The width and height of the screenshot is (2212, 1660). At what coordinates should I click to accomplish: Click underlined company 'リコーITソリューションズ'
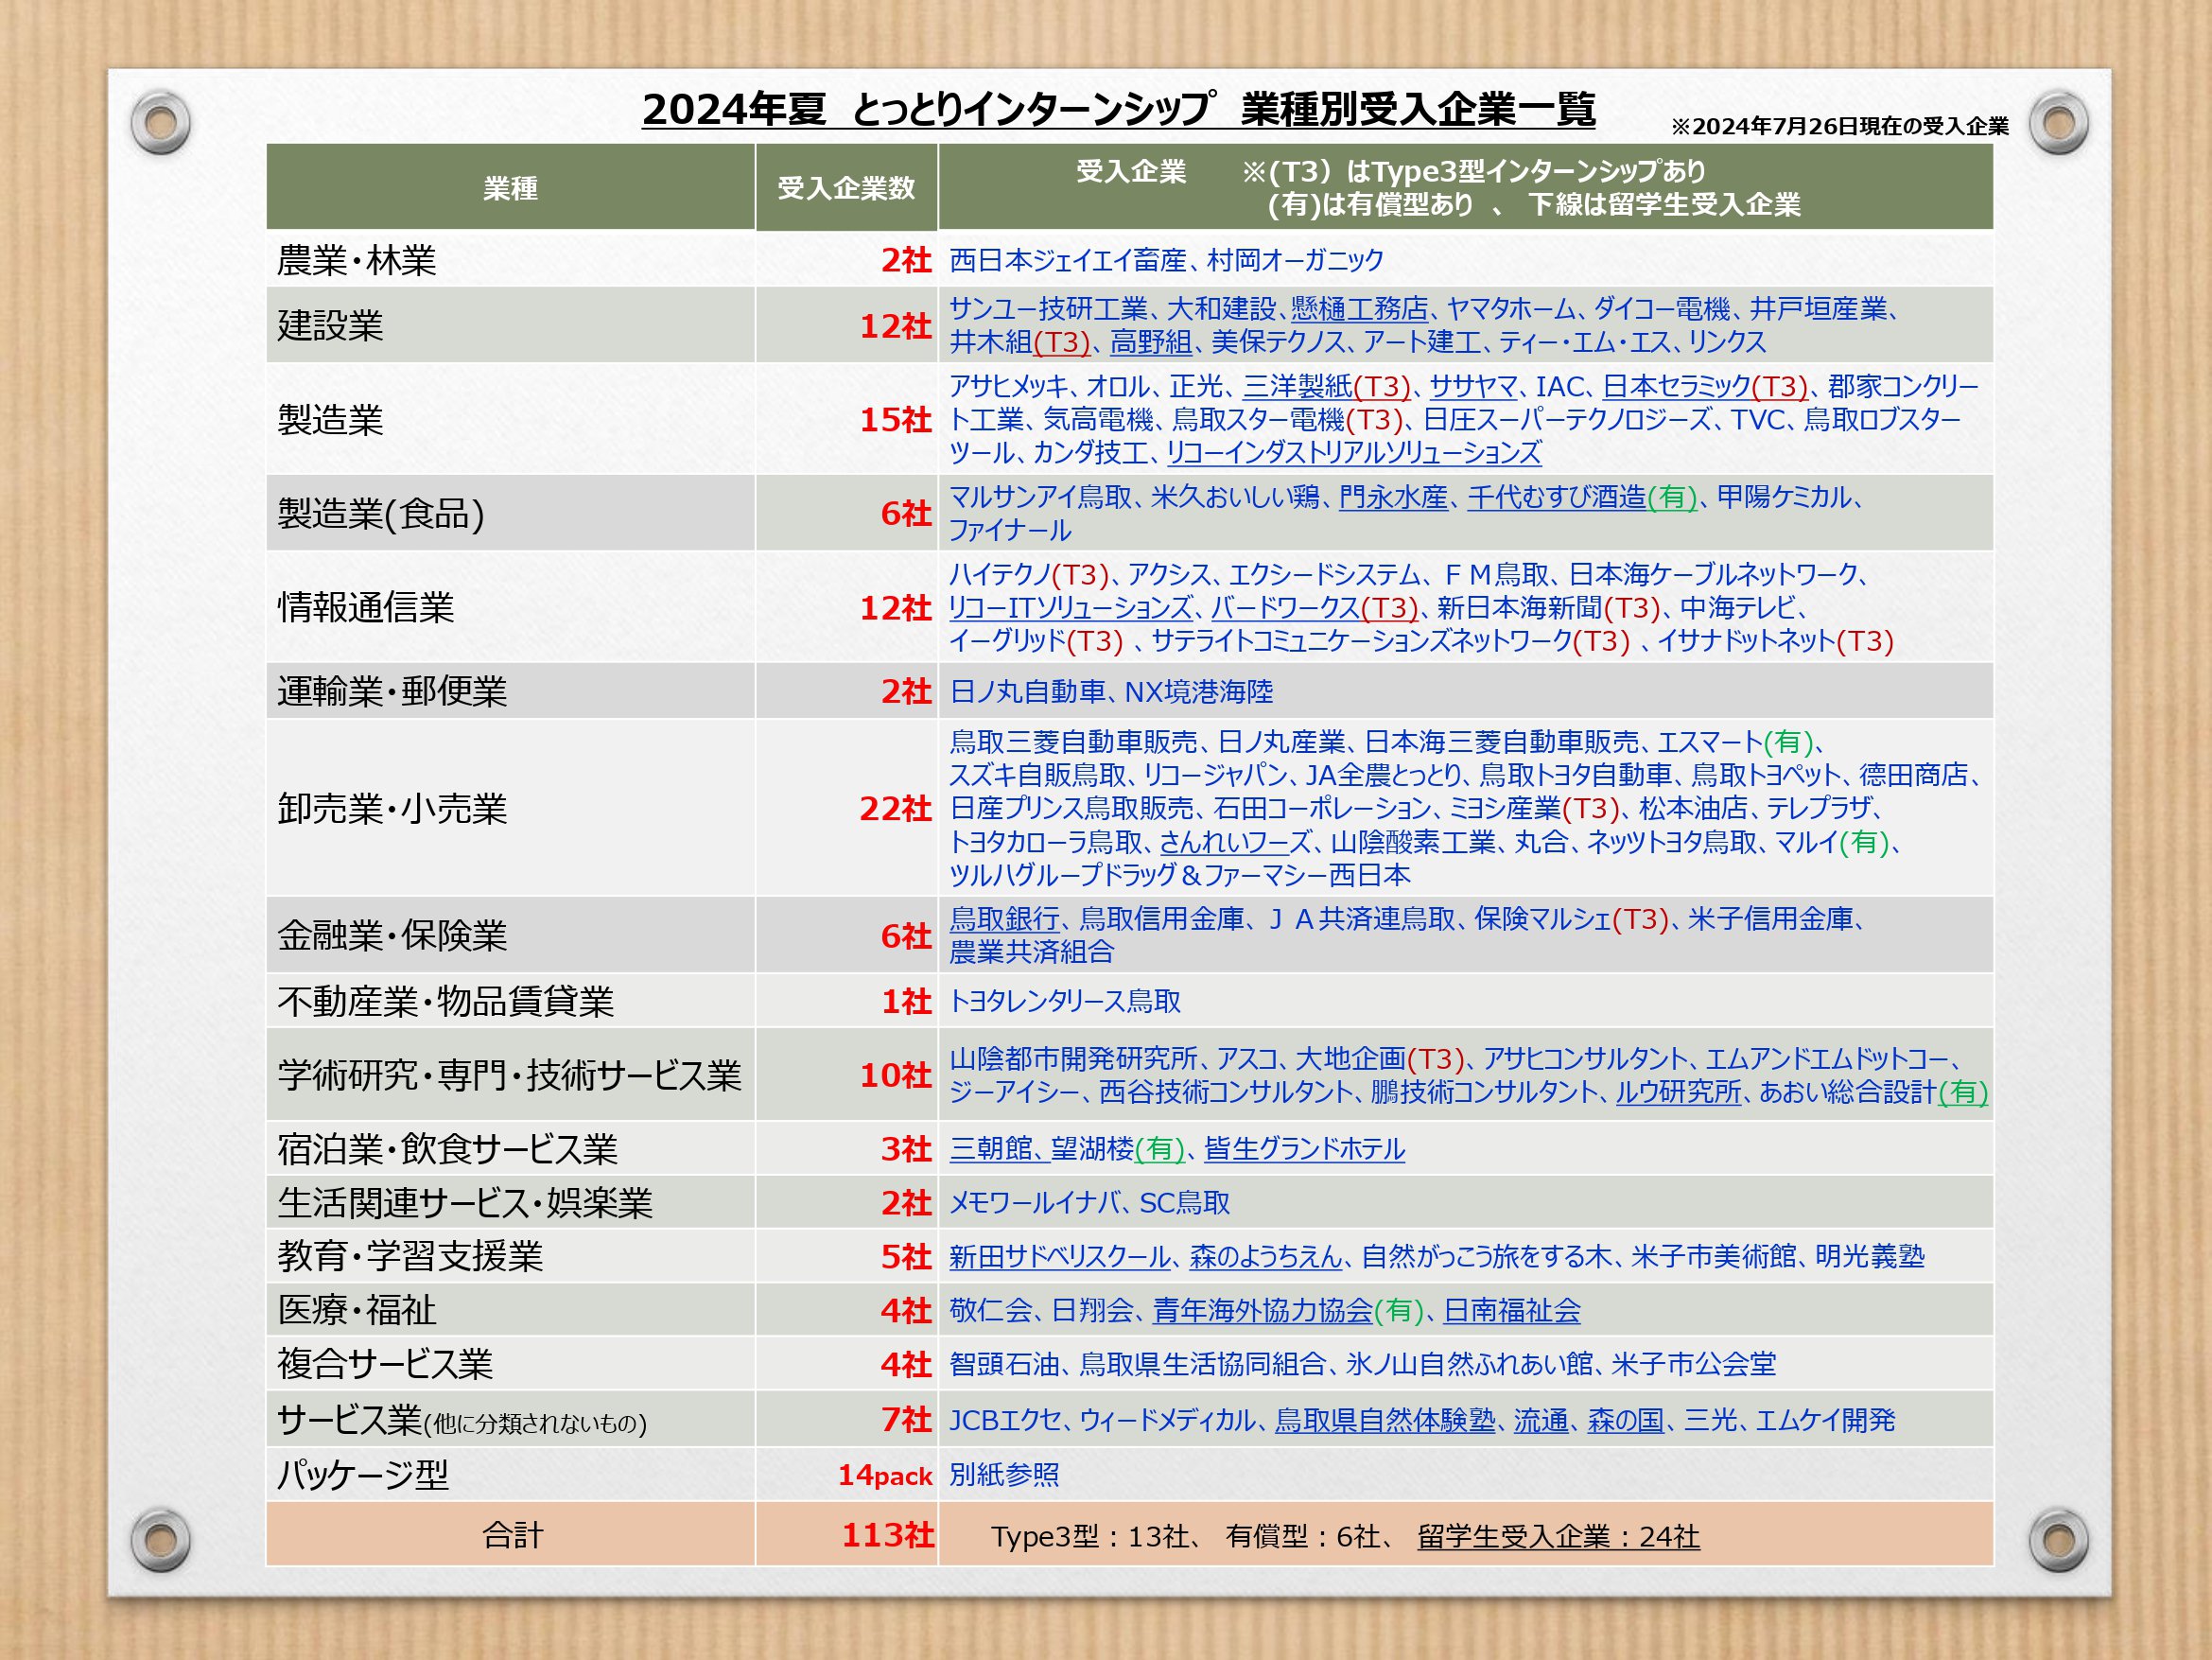(1070, 607)
